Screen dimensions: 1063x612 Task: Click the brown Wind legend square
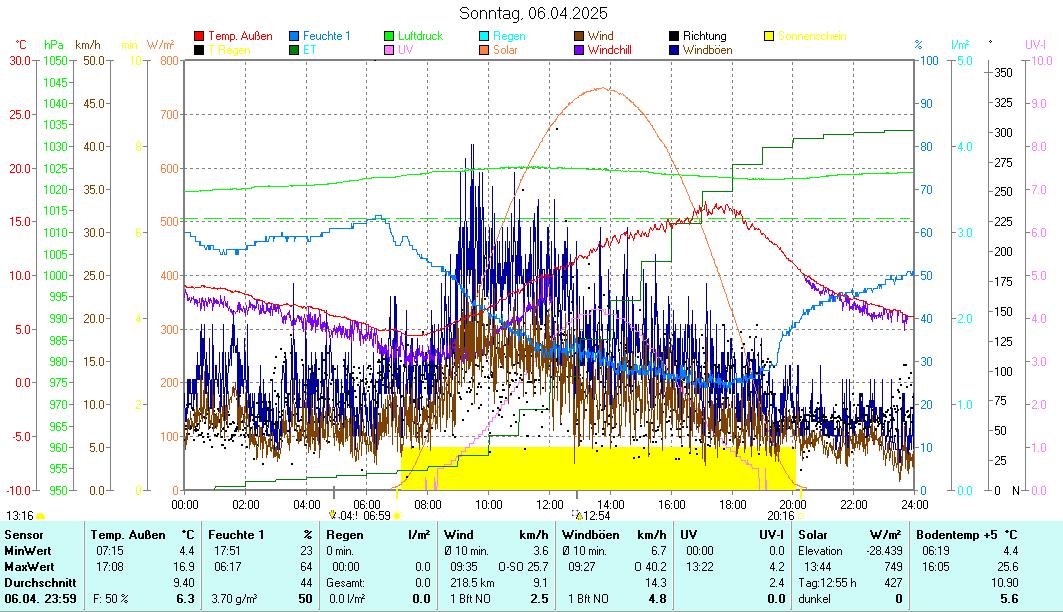point(580,37)
